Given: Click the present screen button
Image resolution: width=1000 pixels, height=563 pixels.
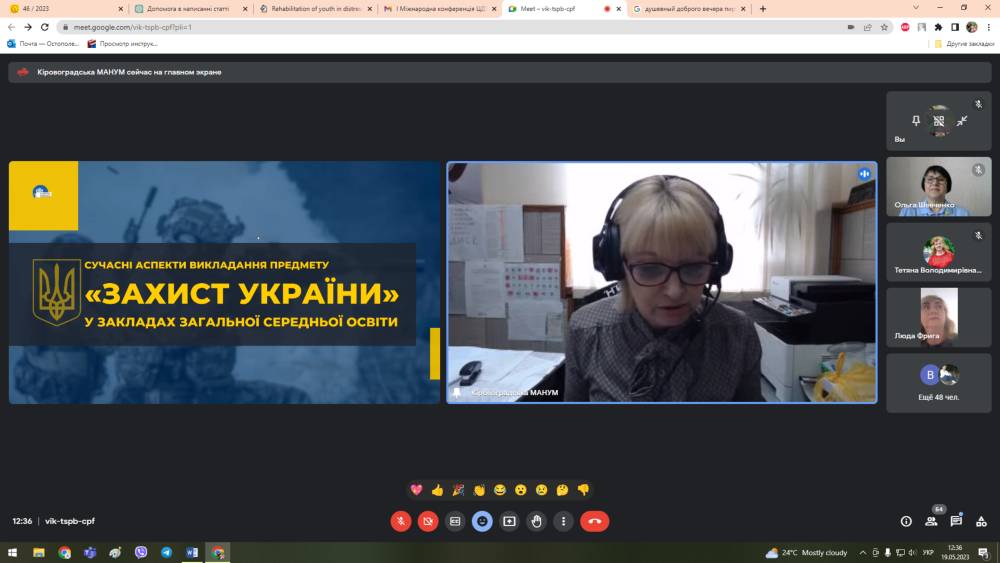Looking at the screenshot, I should point(509,521).
